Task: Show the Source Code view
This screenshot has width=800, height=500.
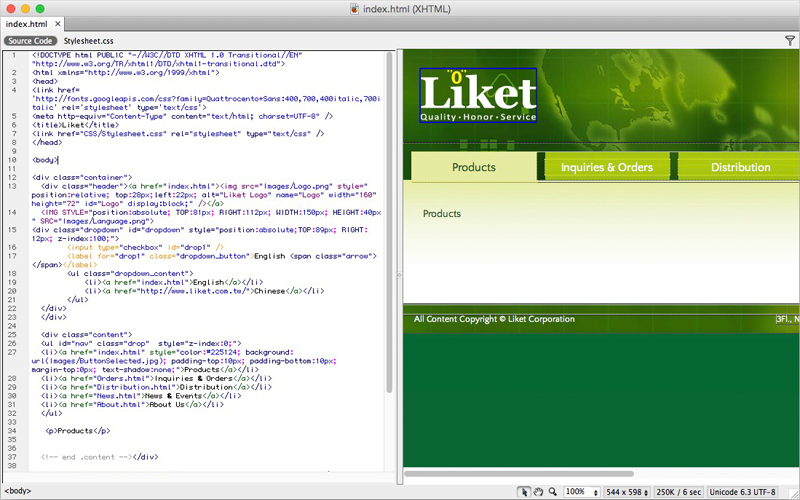Action: pyautogui.click(x=30, y=41)
